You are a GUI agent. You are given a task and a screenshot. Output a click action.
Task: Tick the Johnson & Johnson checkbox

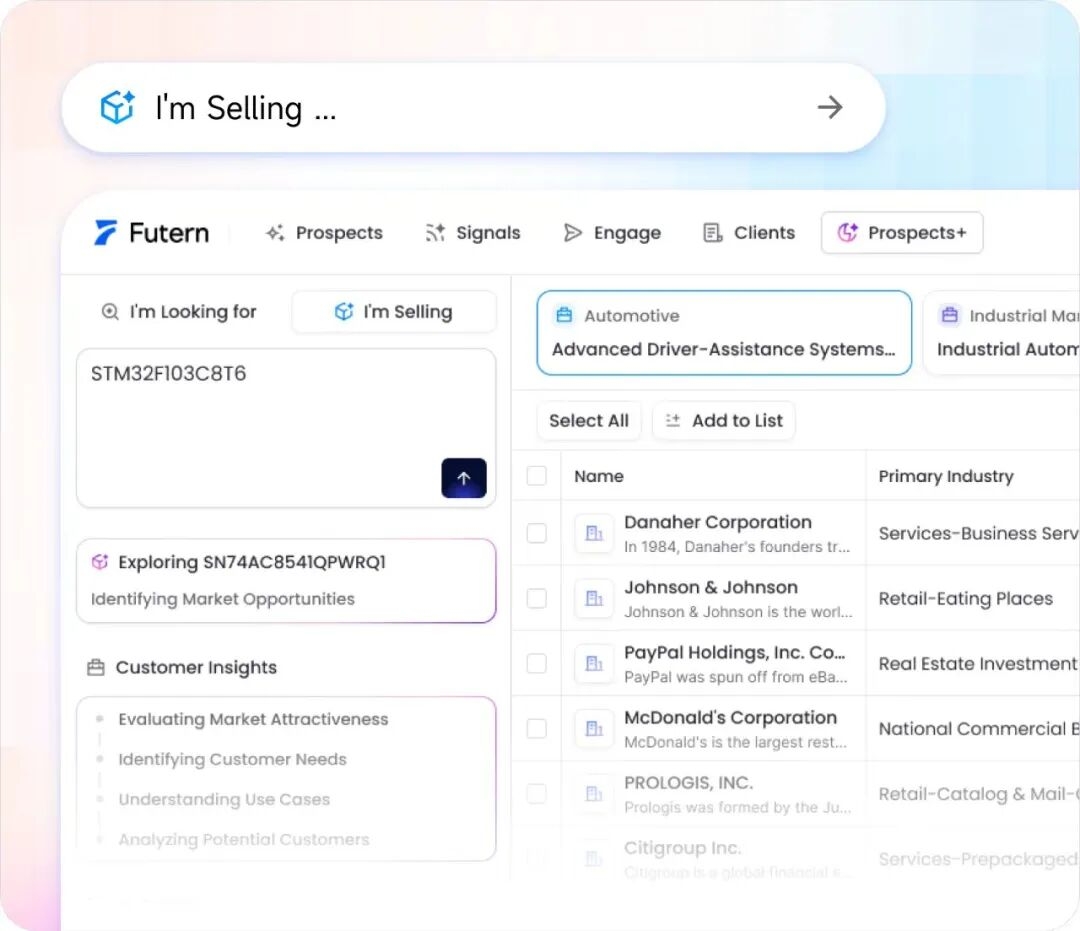[537, 598]
